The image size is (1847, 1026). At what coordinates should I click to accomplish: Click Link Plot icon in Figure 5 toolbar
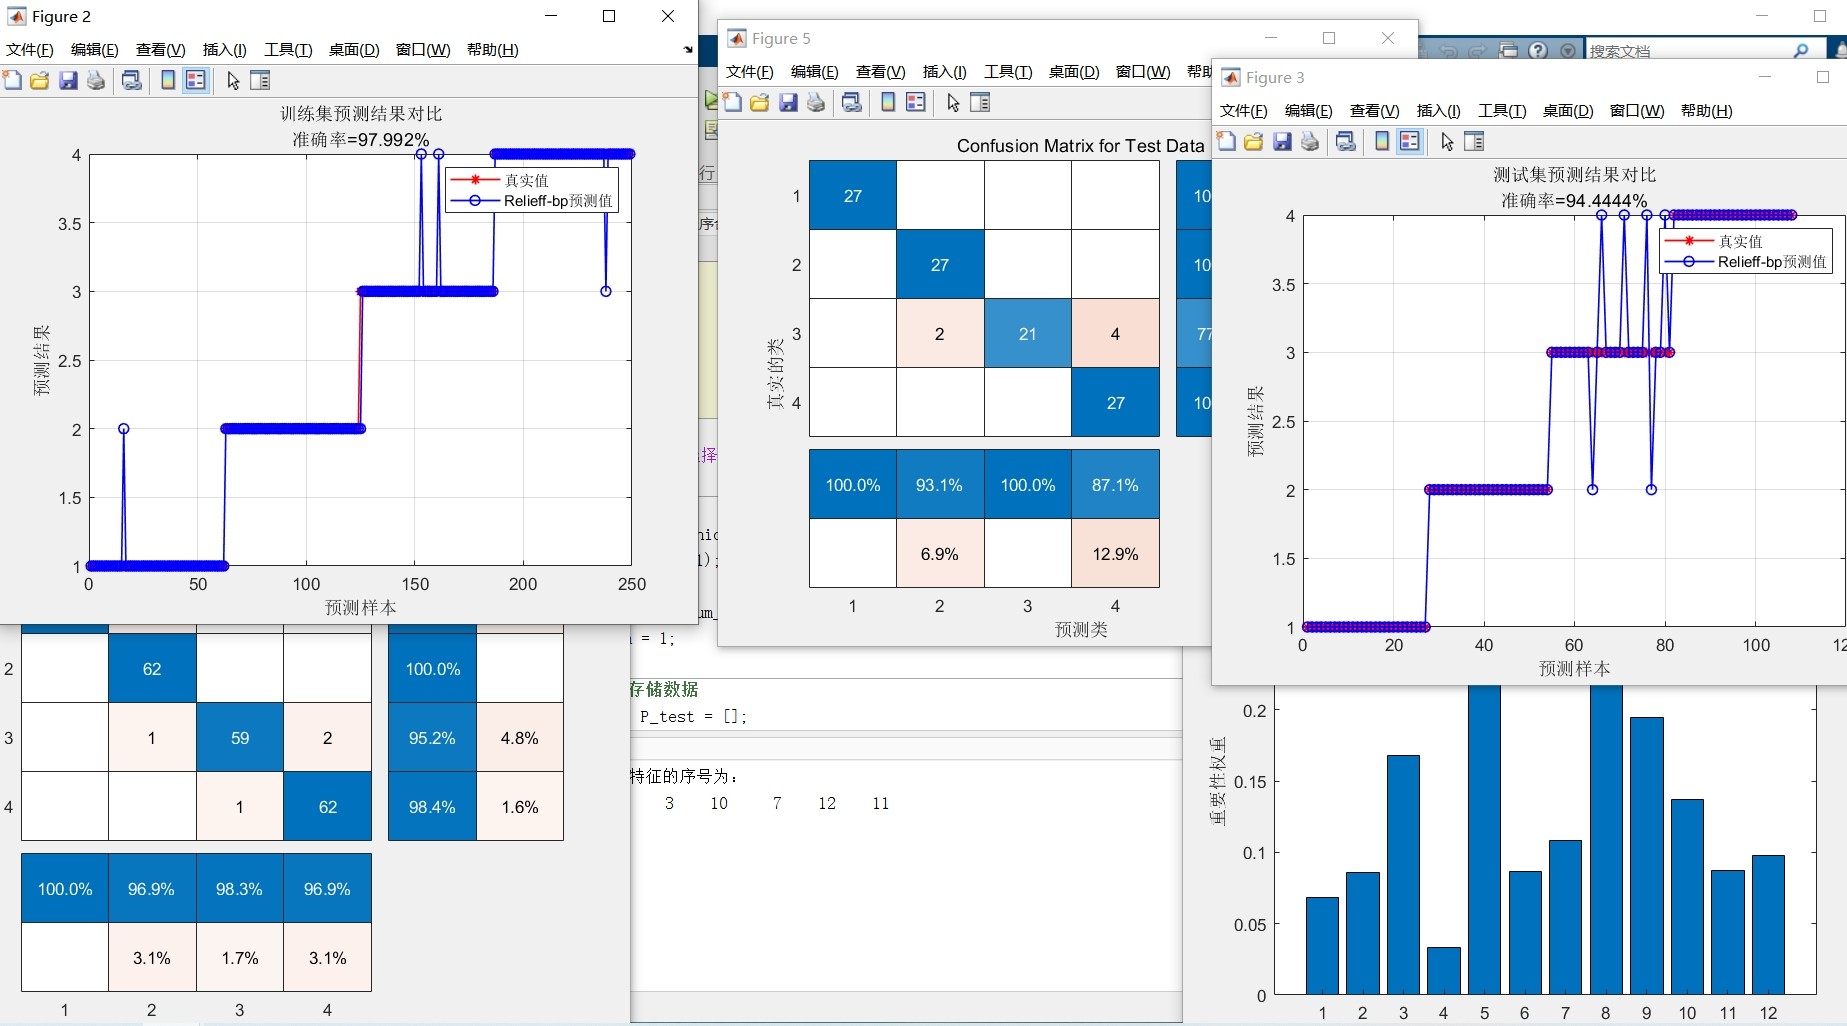851,103
